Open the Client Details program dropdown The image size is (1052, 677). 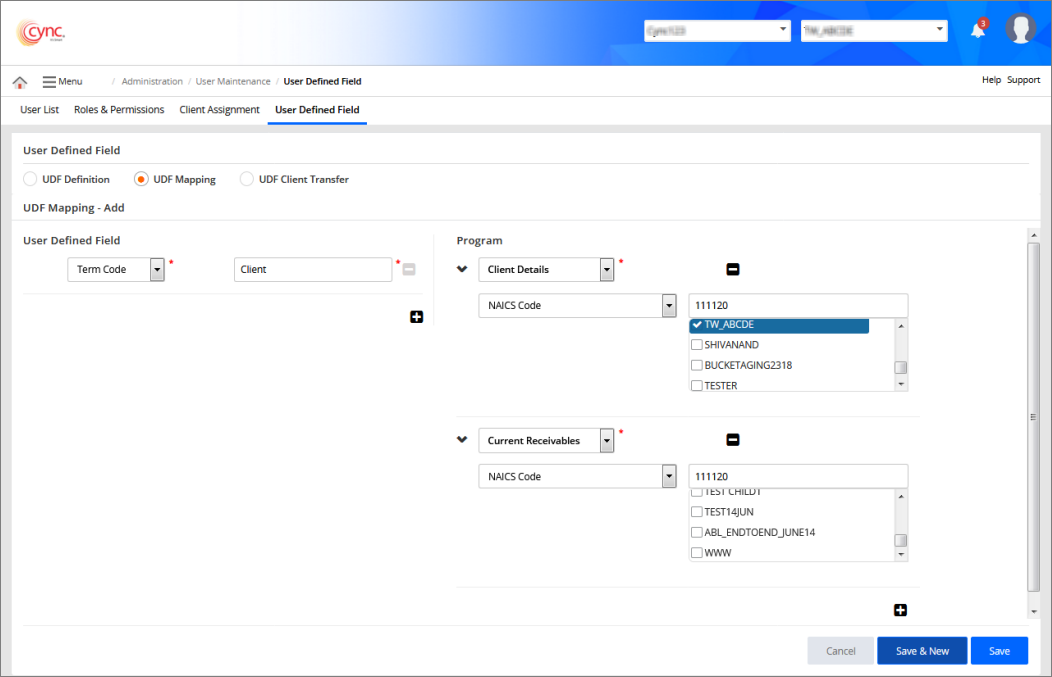coord(606,269)
